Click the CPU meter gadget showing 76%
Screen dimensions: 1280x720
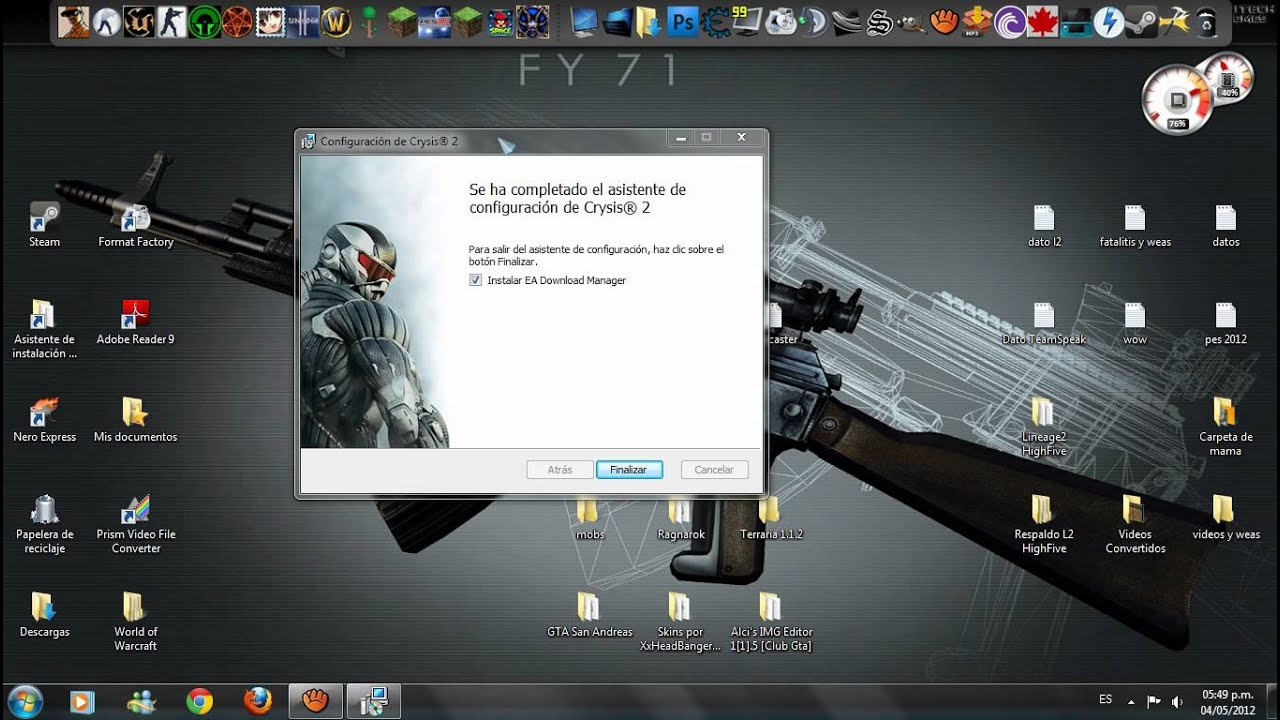point(1176,101)
